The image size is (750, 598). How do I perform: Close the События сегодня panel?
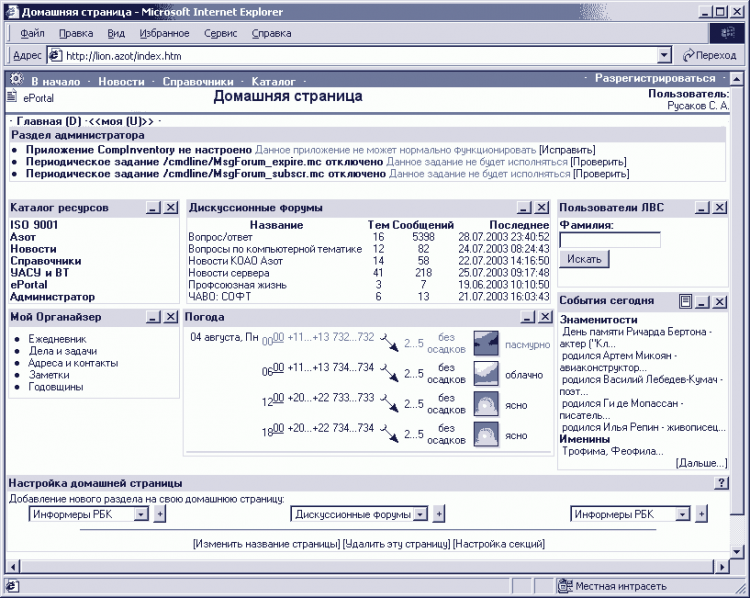click(x=719, y=301)
